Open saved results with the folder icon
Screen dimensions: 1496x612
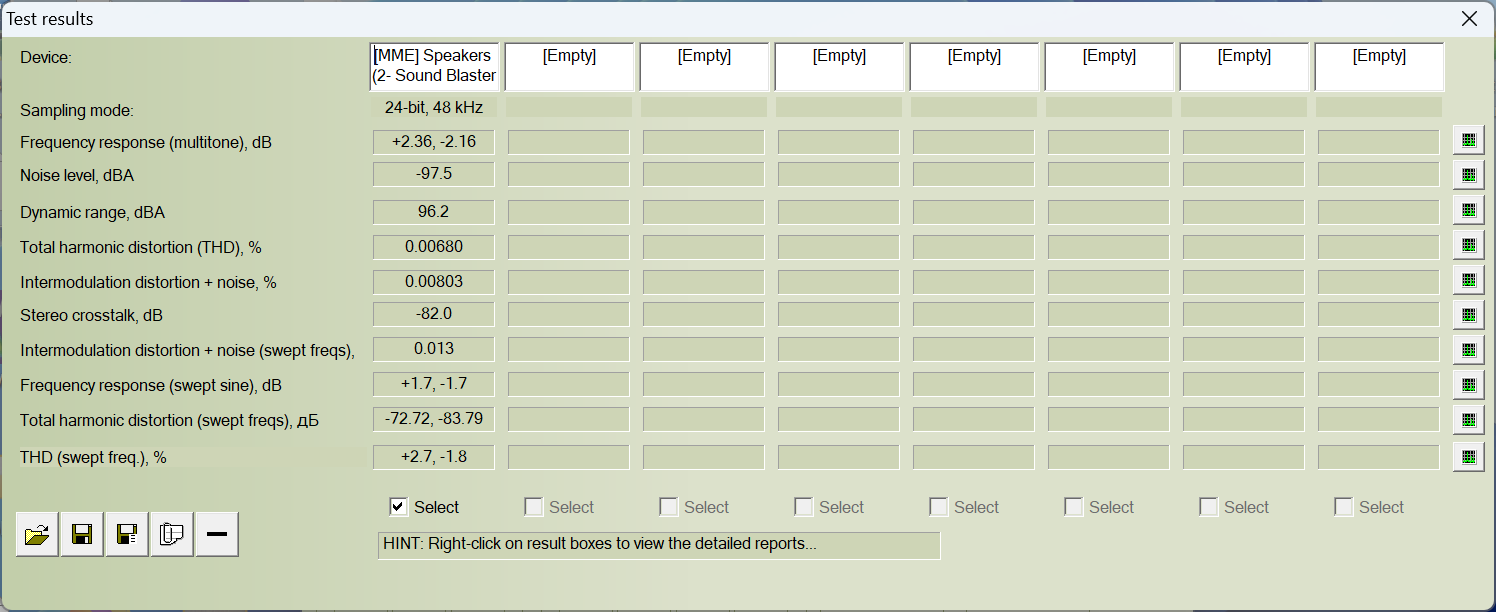[x=37, y=535]
